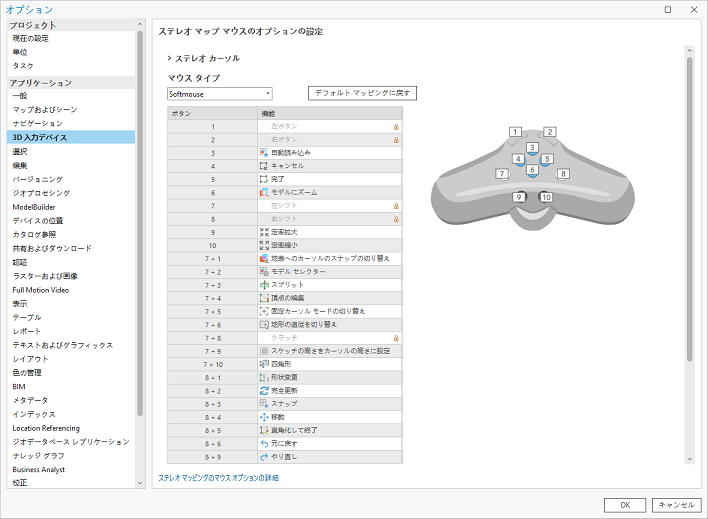Click the 元に戻す undo icon
This screenshot has width=708, height=519.
click(x=264, y=444)
